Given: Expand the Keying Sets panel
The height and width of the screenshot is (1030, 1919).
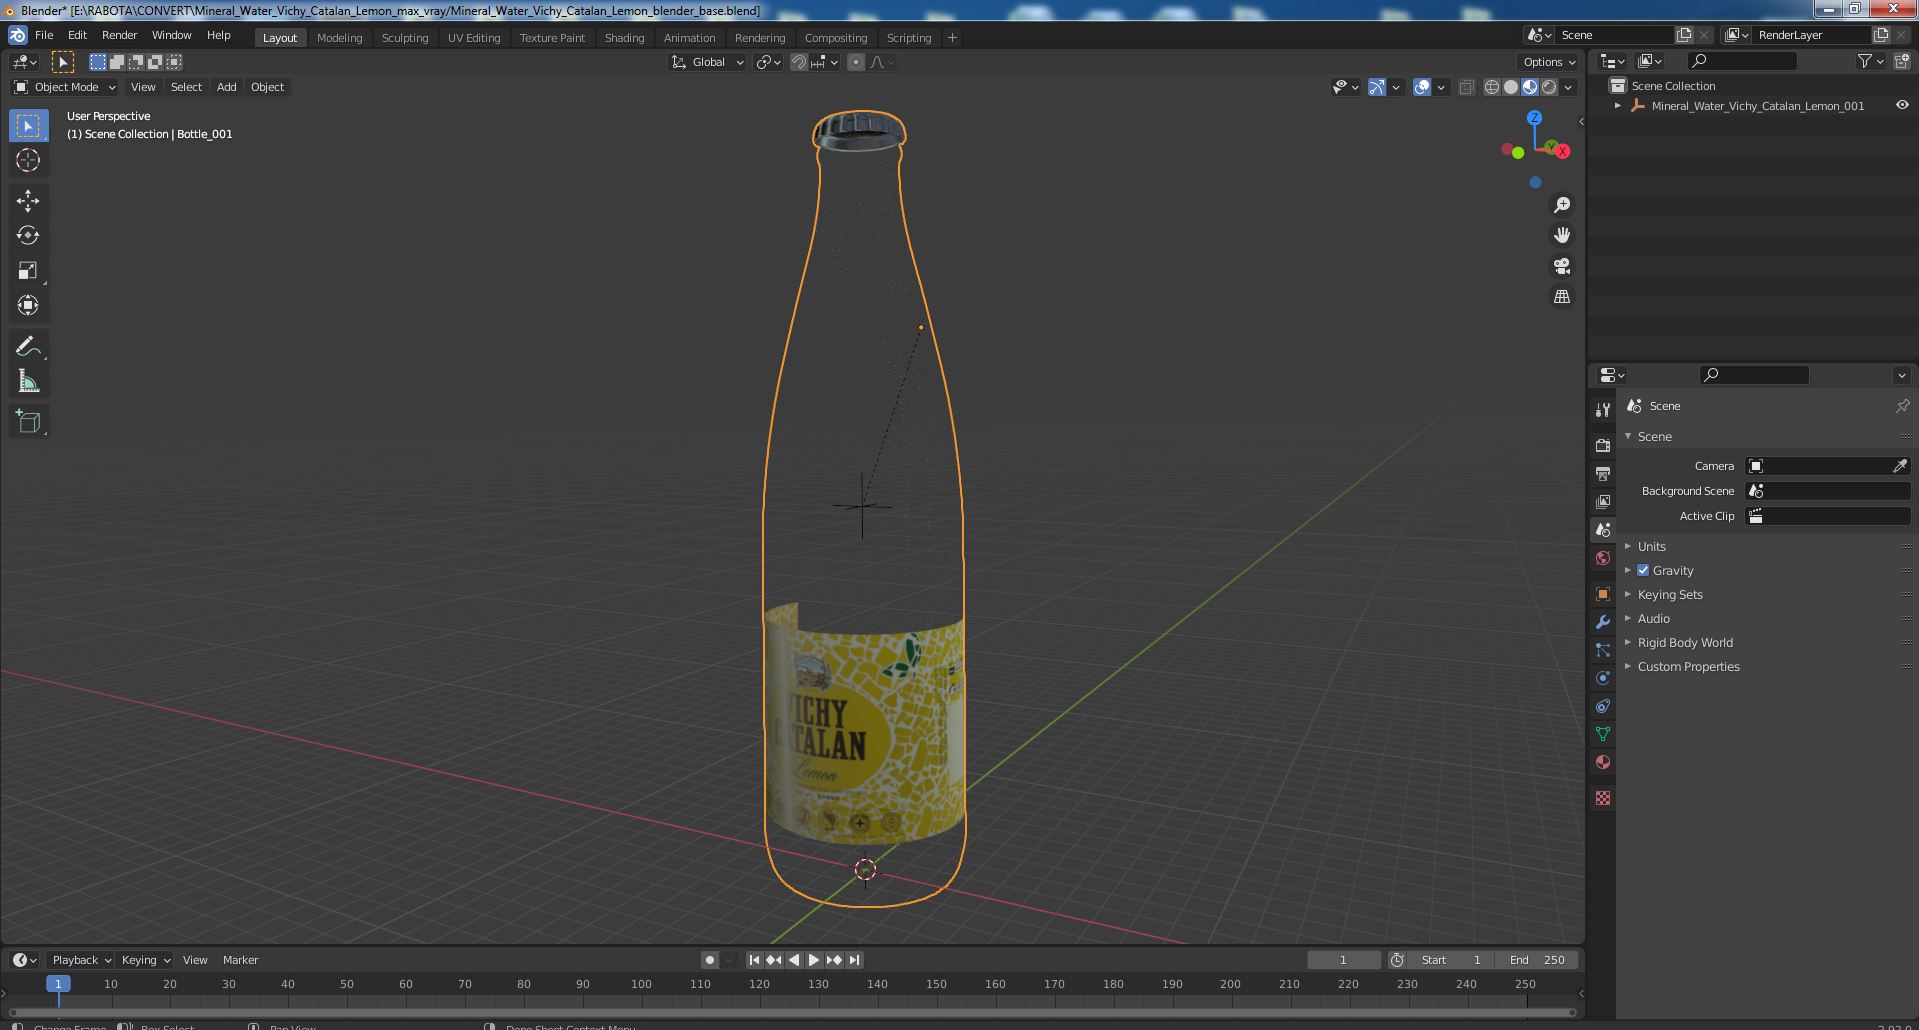Looking at the screenshot, I should pos(1670,594).
